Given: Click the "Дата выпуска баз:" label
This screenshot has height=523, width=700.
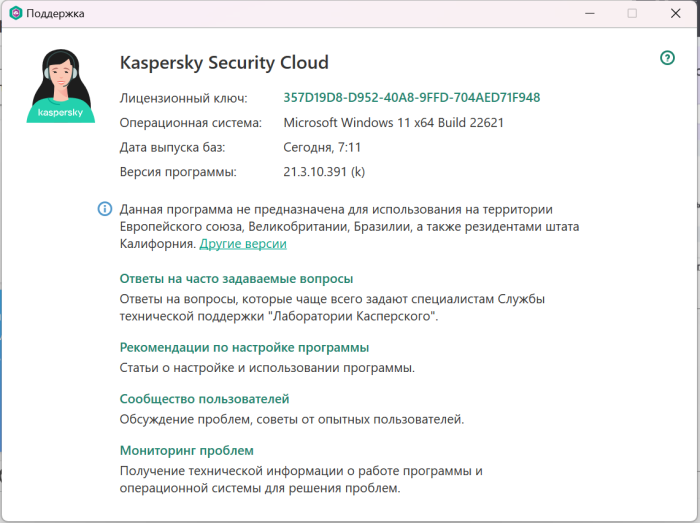Looking at the screenshot, I should point(172,147).
